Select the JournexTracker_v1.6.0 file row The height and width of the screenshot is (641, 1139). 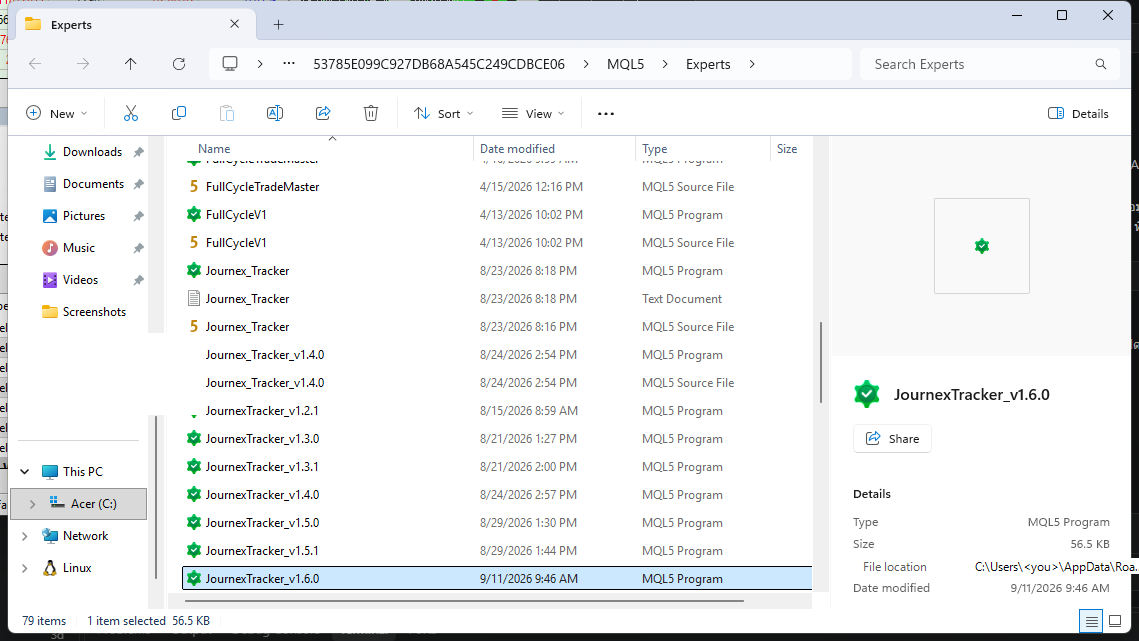pyautogui.click(x=497, y=578)
